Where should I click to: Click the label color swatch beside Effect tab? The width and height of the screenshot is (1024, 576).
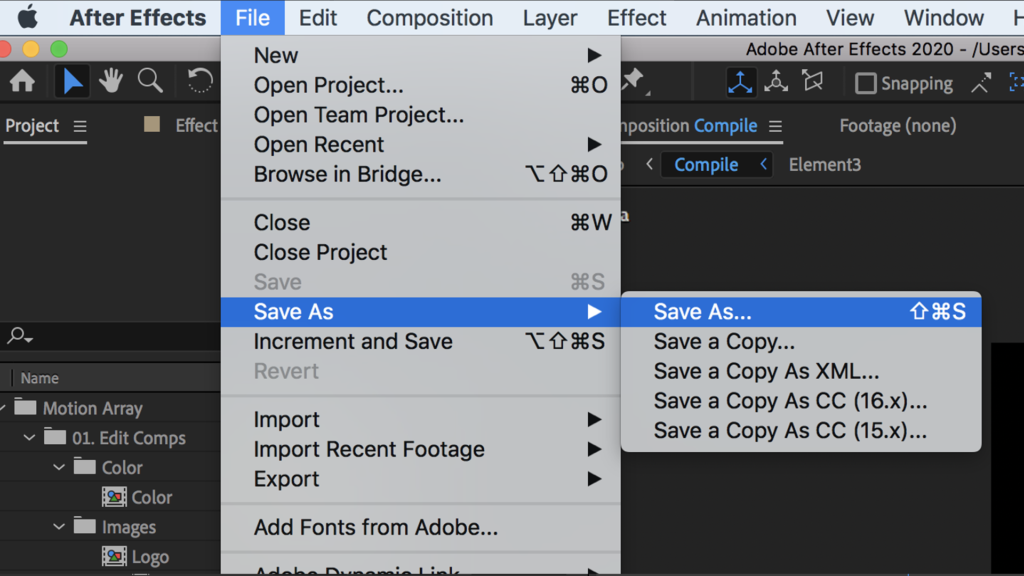(152, 124)
